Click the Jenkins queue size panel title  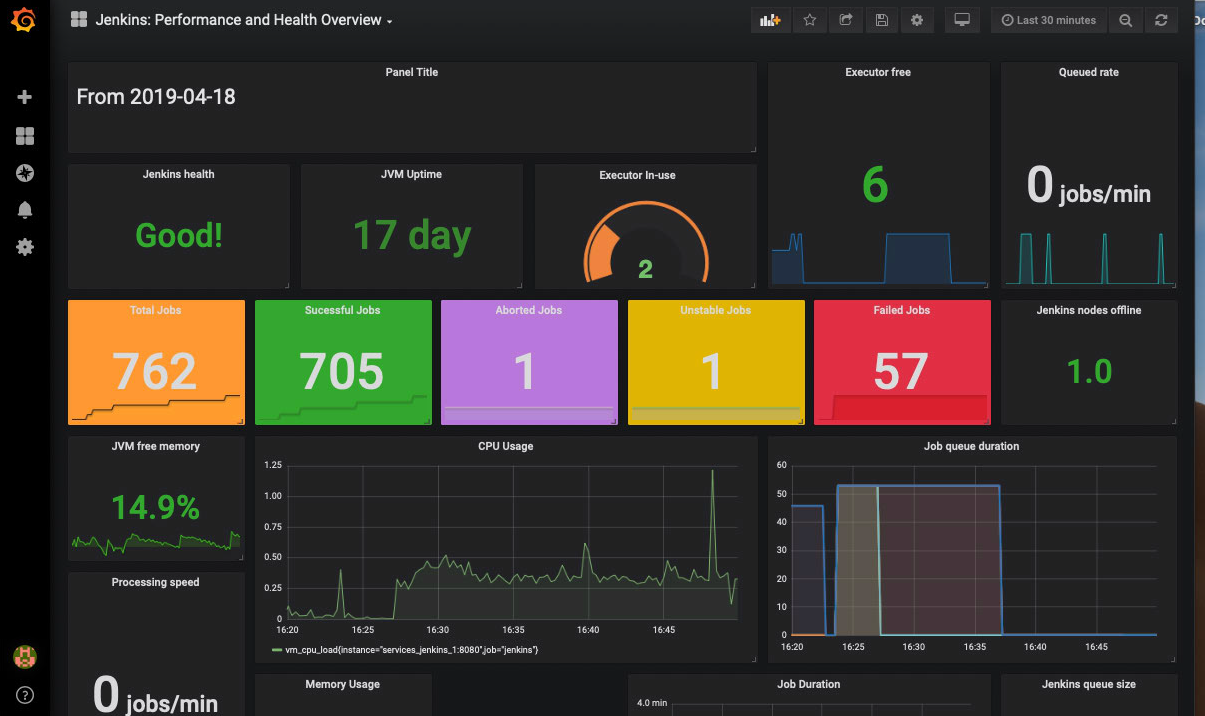(x=1089, y=684)
